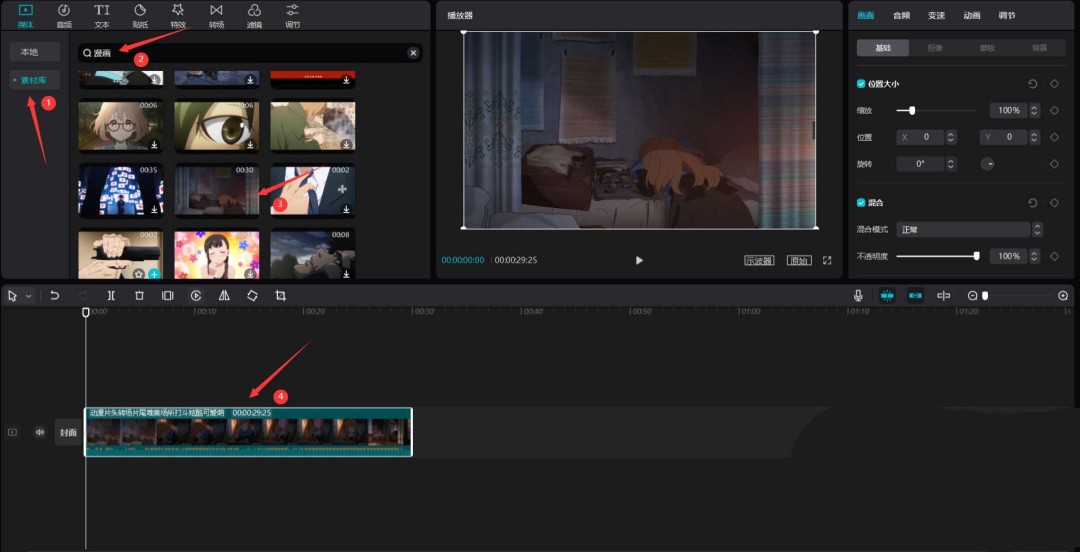Expand the 素材库 section in the sidebar
Image resolution: width=1080 pixels, height=552 pixels.
click(x=35, y=80)
